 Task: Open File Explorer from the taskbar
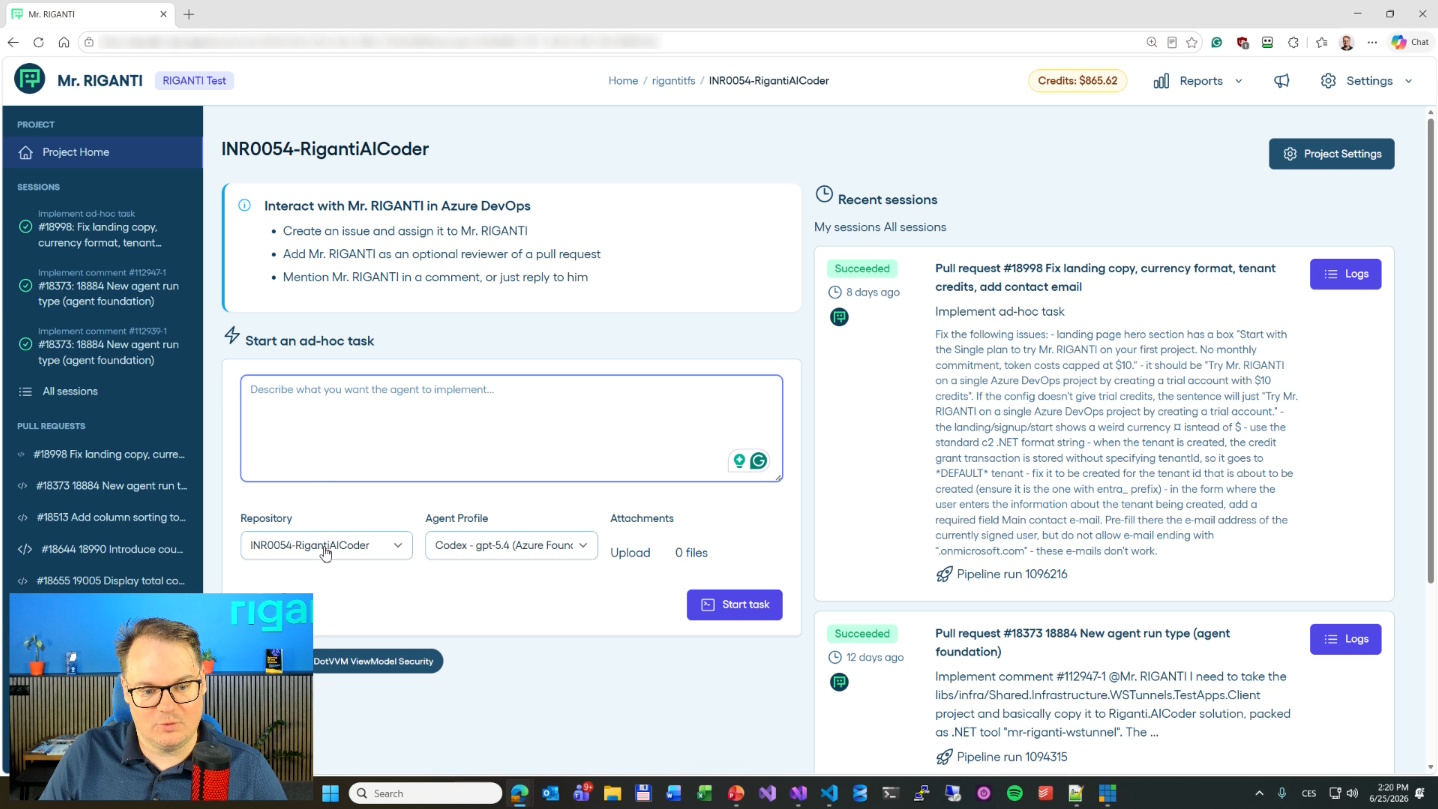pyautogui.click(x=612, y=793)
